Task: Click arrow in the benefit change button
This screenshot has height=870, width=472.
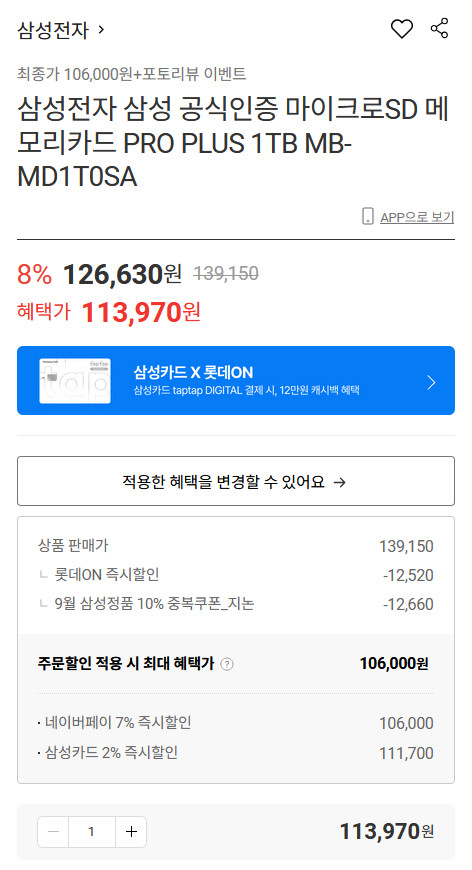Action: tap(339, 482)
